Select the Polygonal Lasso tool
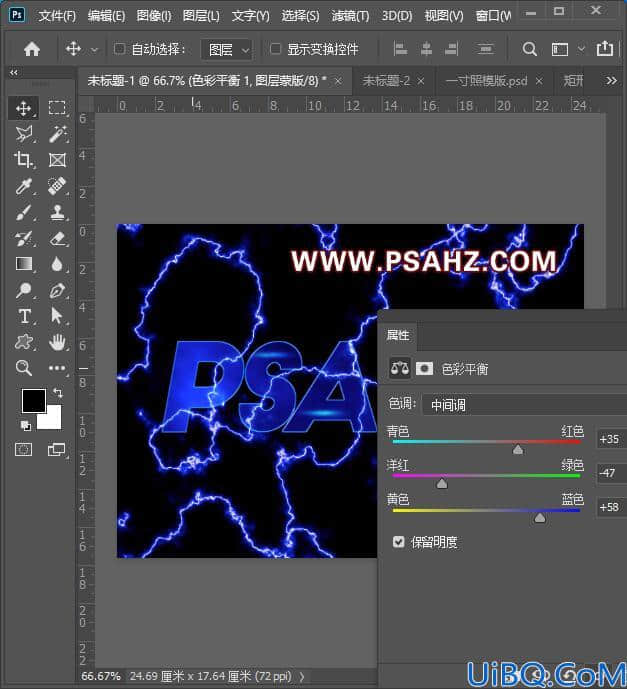This screenshot has height=689, width=627. click(24, 134)
